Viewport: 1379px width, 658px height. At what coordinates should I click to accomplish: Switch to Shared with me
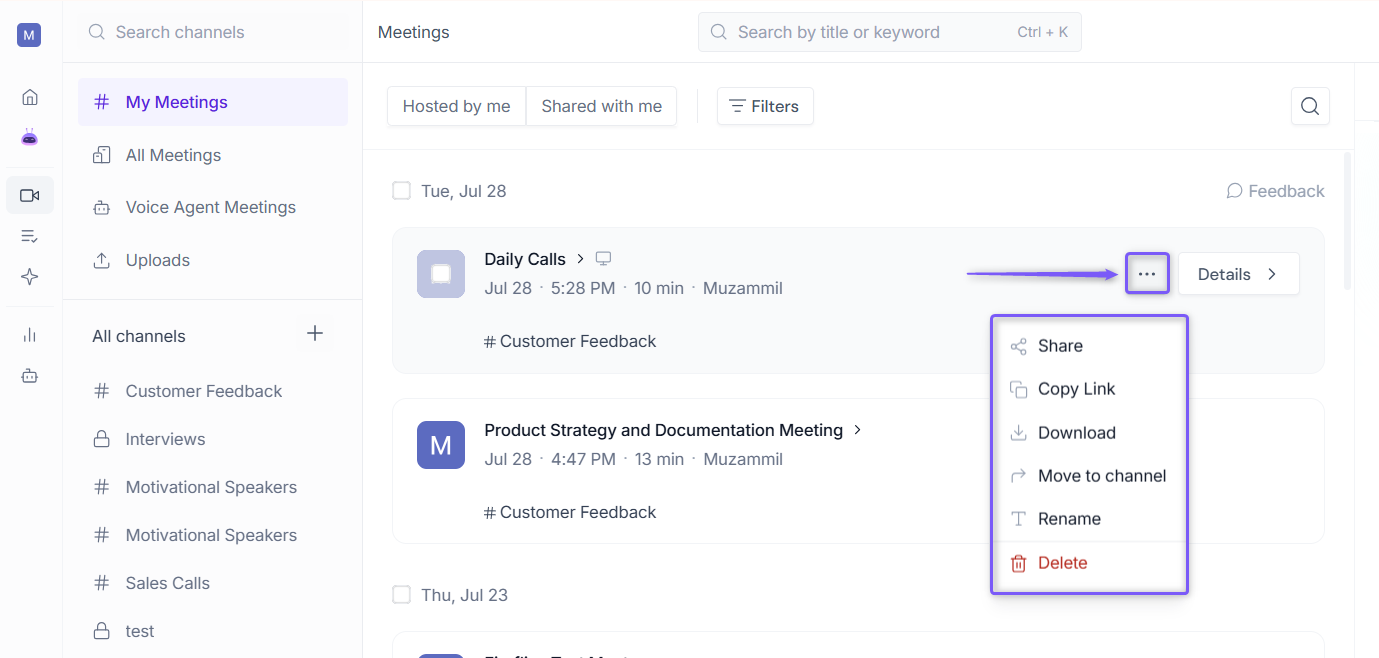click(x=602, y=106)
